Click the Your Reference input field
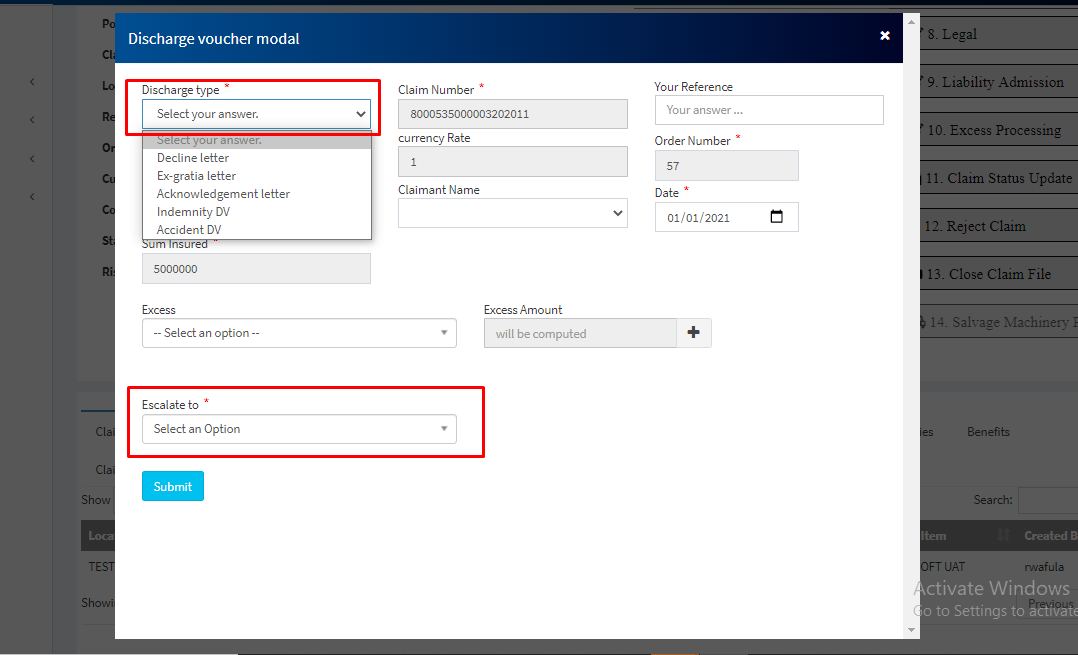 pyautogui.click(x=768, y=110)
